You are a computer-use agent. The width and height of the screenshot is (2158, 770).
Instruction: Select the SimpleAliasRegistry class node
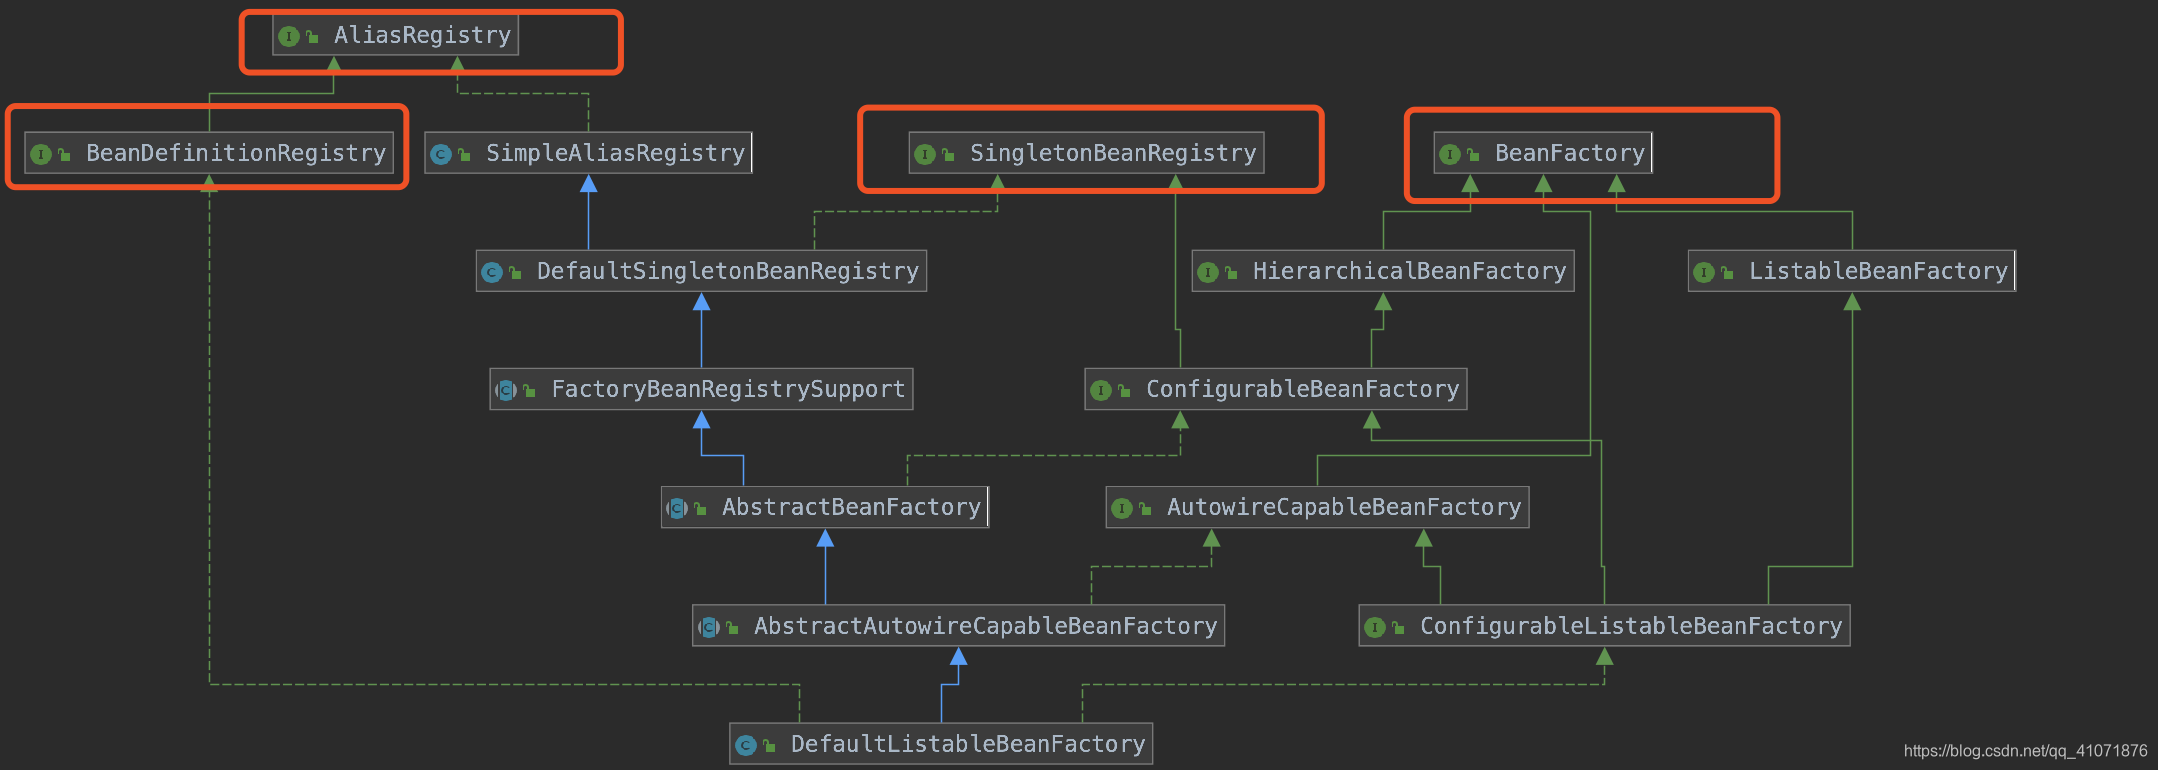pos(588,153)
